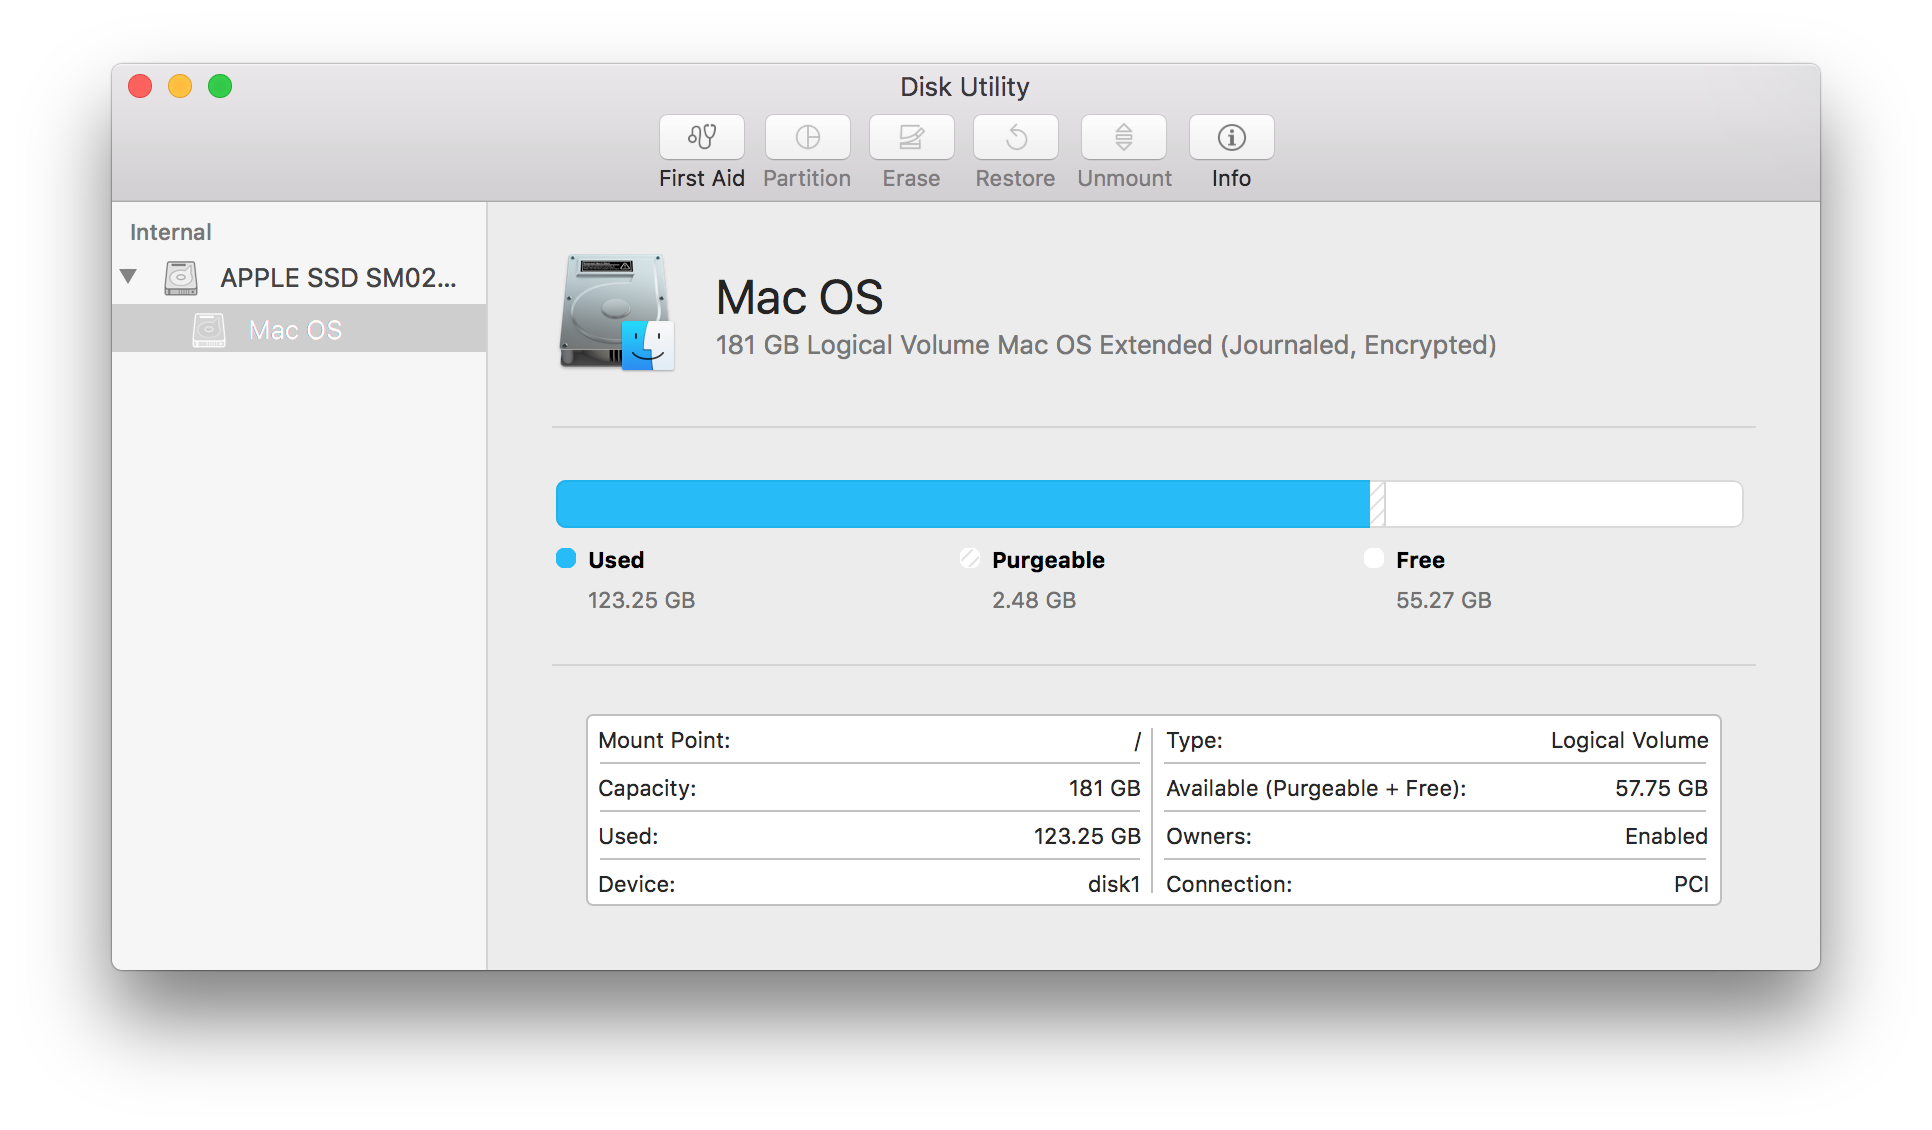Zoom window with the green button
Image resolution: width=1932 pixels, height=1130 pixels.
[x=220, y=86]
